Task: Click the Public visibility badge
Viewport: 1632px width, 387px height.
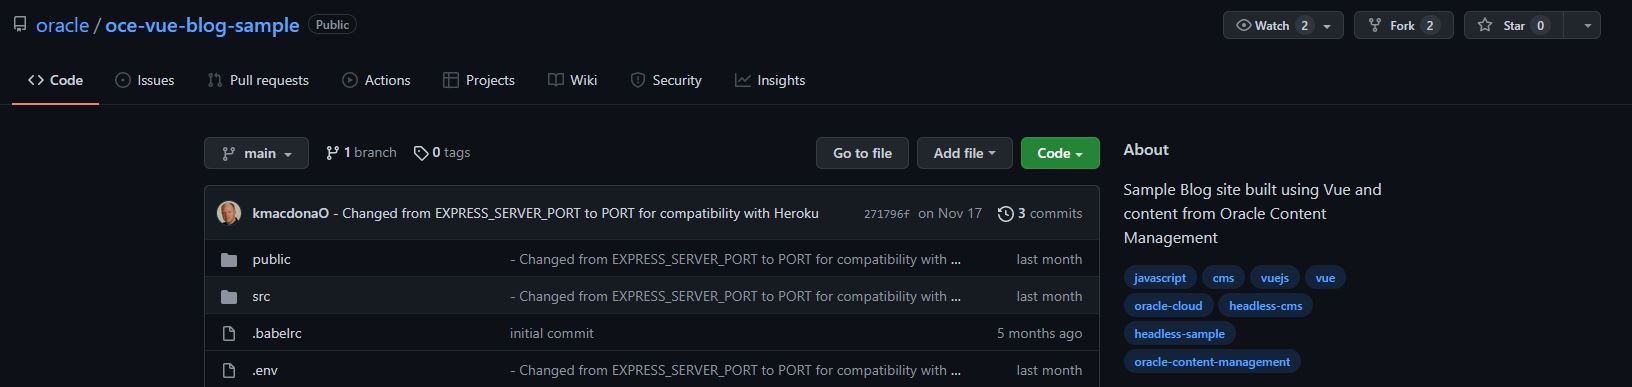Action: tap(332, 25)
